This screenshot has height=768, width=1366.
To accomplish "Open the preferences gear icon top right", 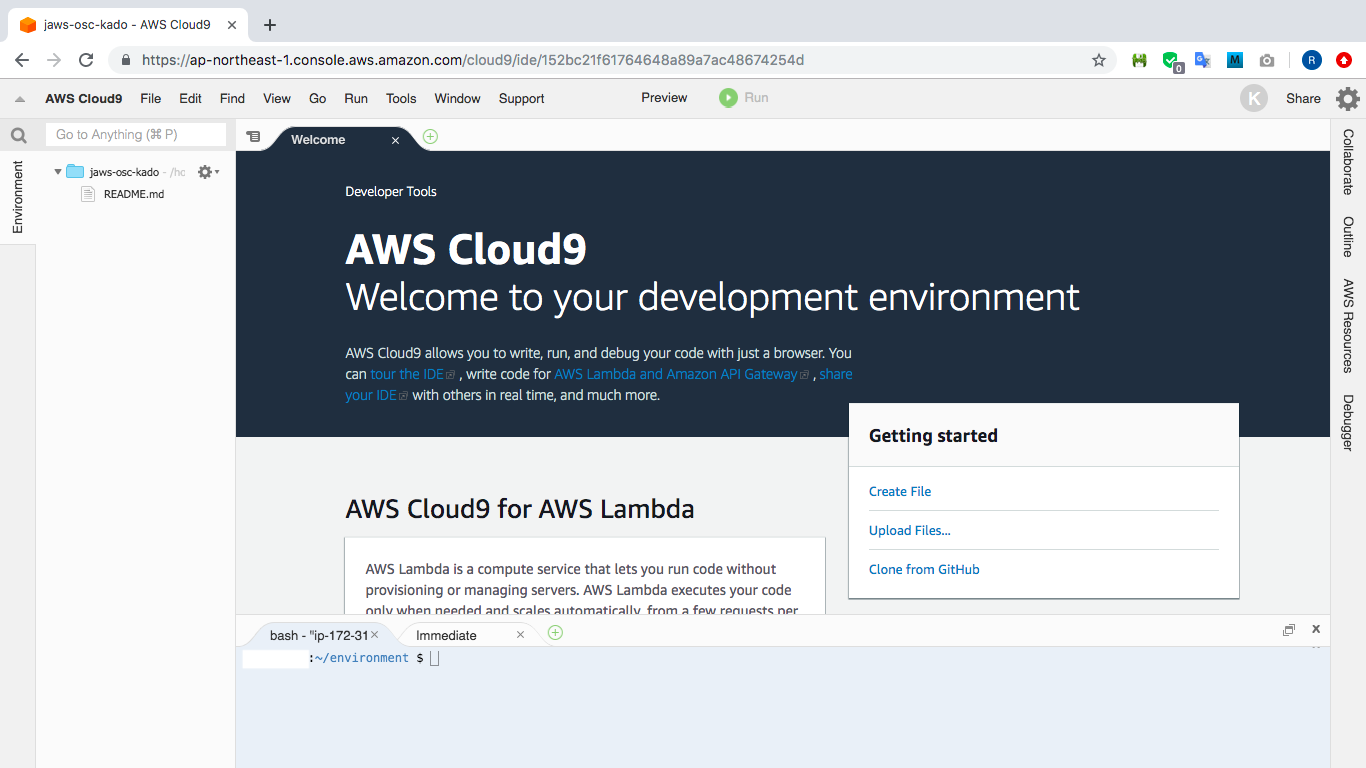I will (1348, 98).
